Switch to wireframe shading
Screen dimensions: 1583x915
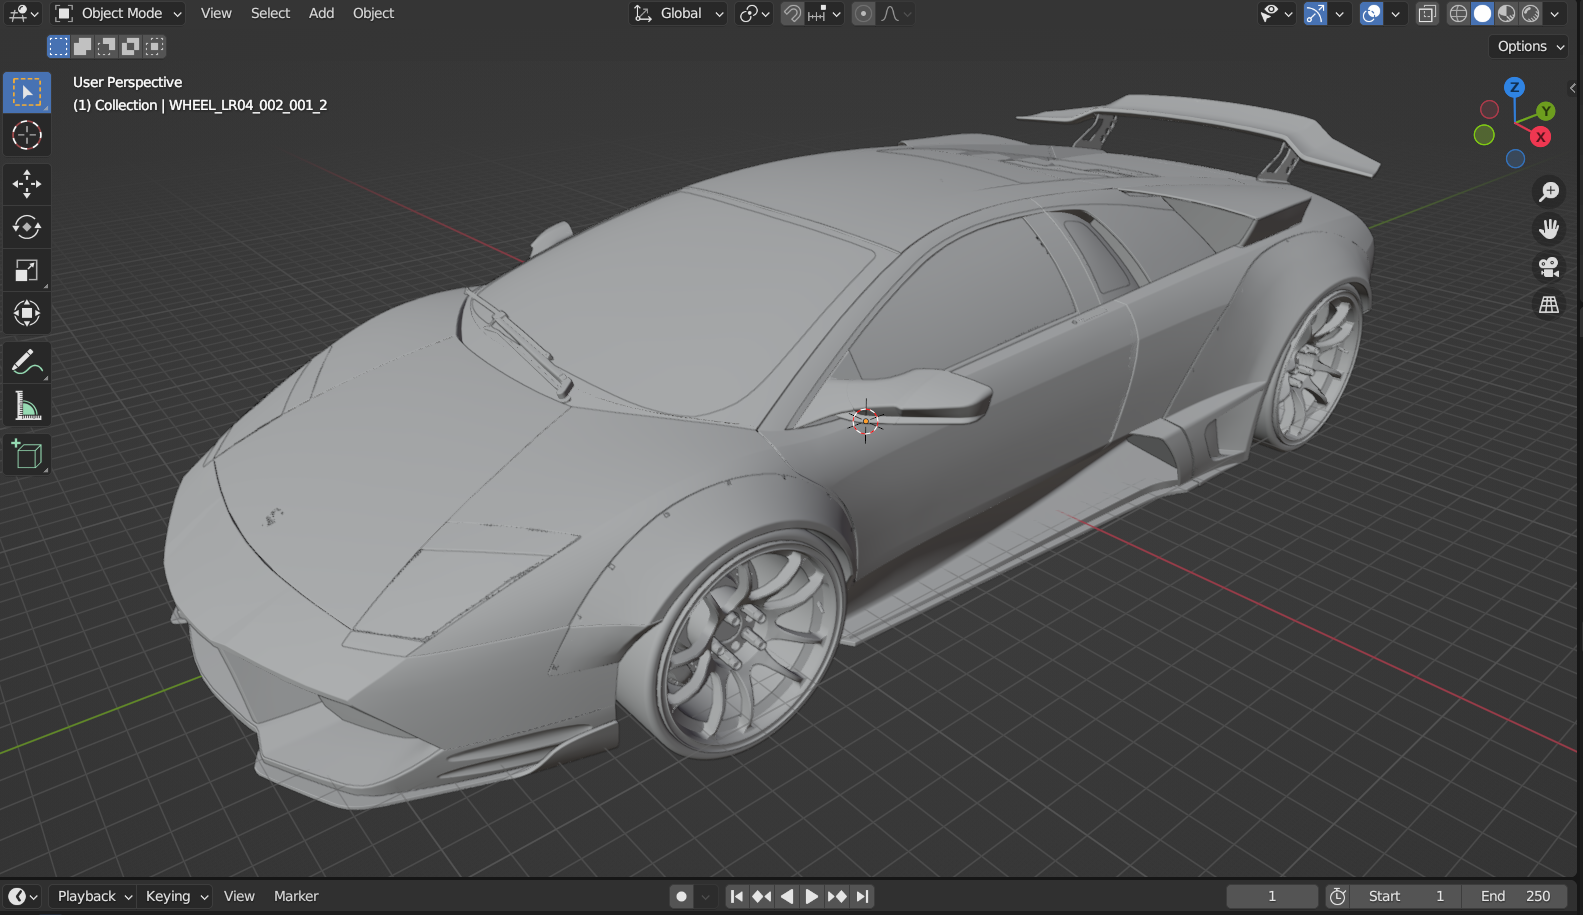1459,14
